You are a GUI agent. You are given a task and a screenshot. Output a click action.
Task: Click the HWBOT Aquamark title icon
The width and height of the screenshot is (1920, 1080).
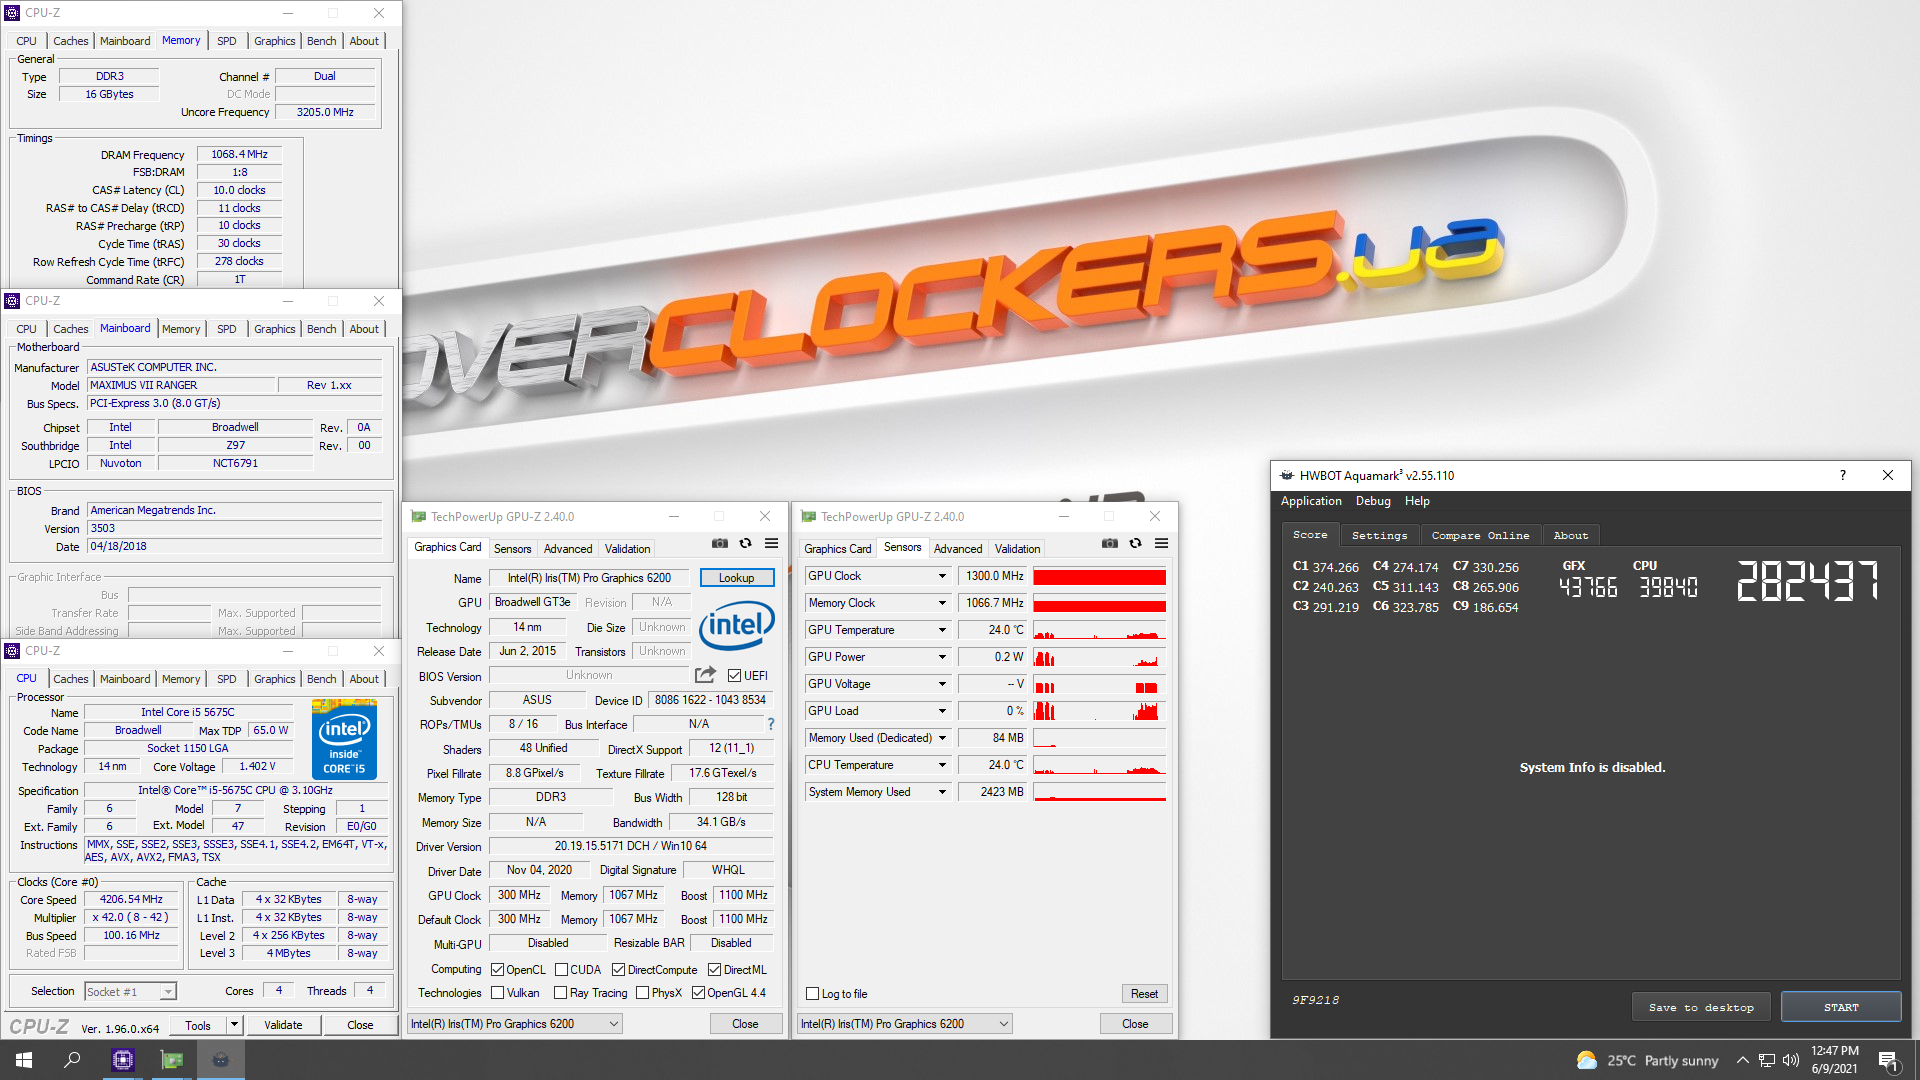coord(1286,476)
